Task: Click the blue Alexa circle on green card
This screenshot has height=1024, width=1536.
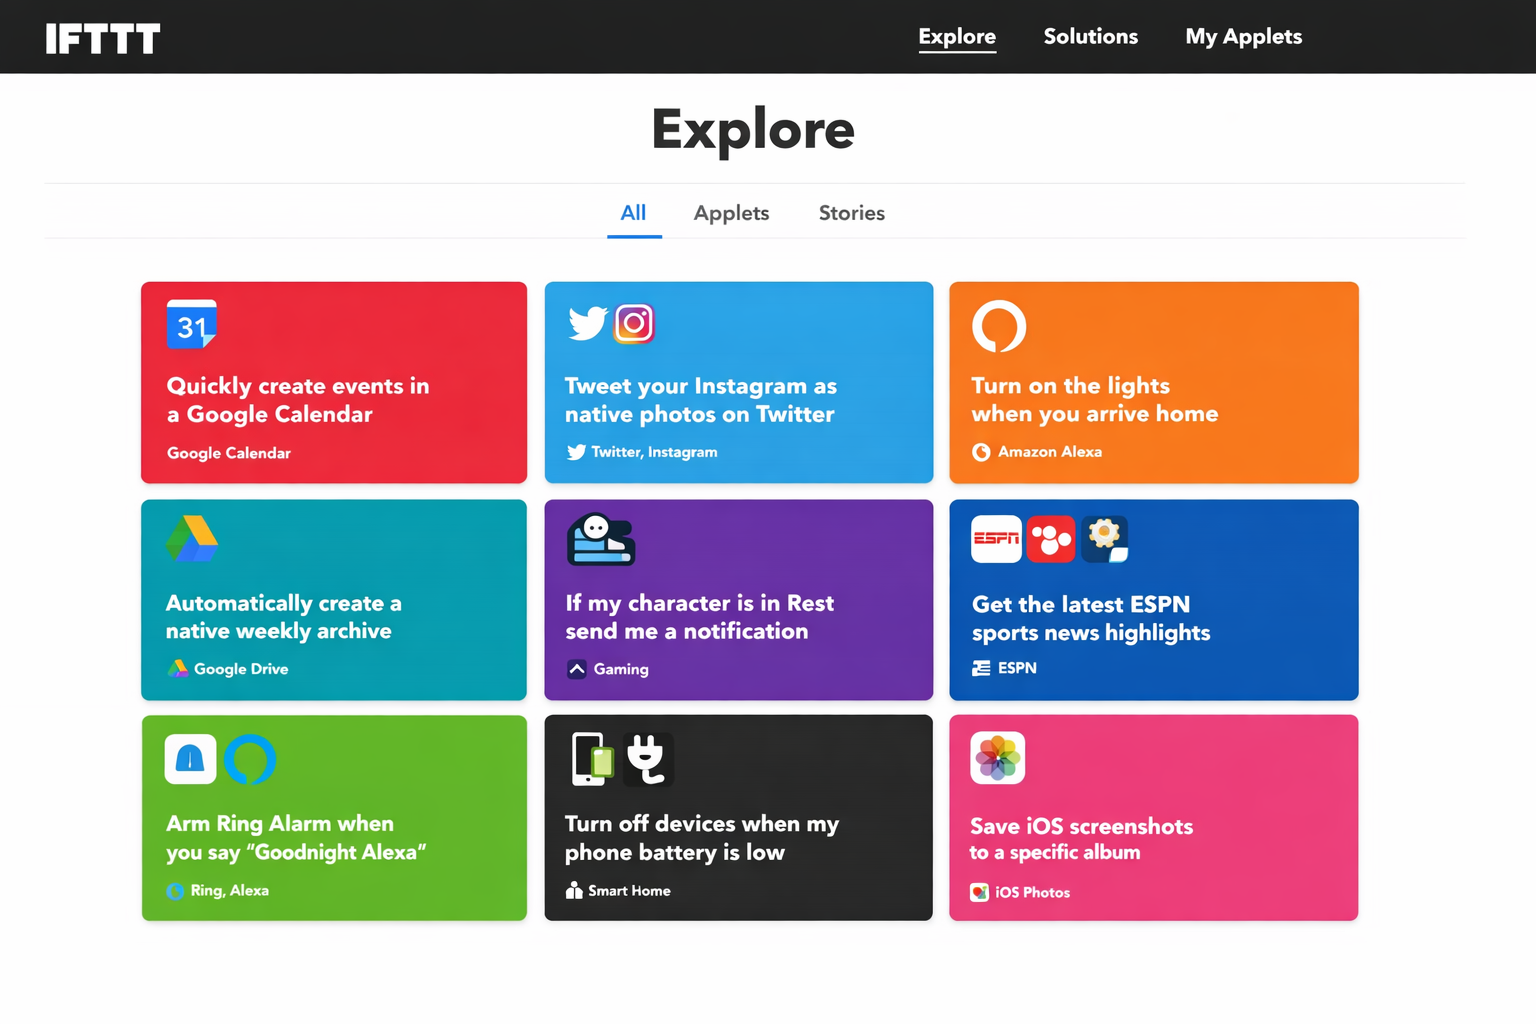Action: pyautogui.click(x=249, y=759)
